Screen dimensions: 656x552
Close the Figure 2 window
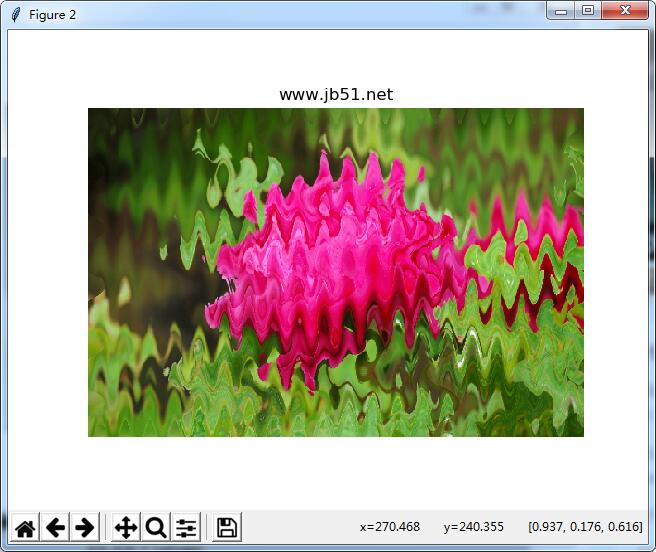[625, 11]
